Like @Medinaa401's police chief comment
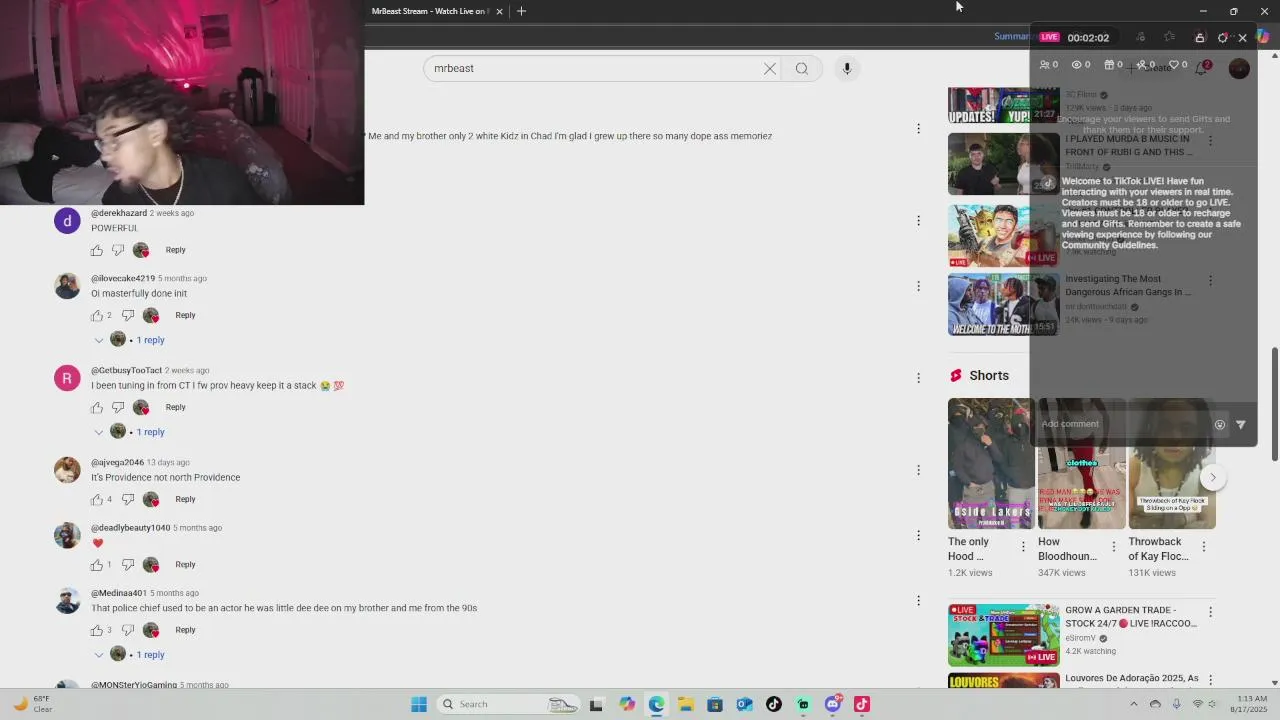 (97, 630)
